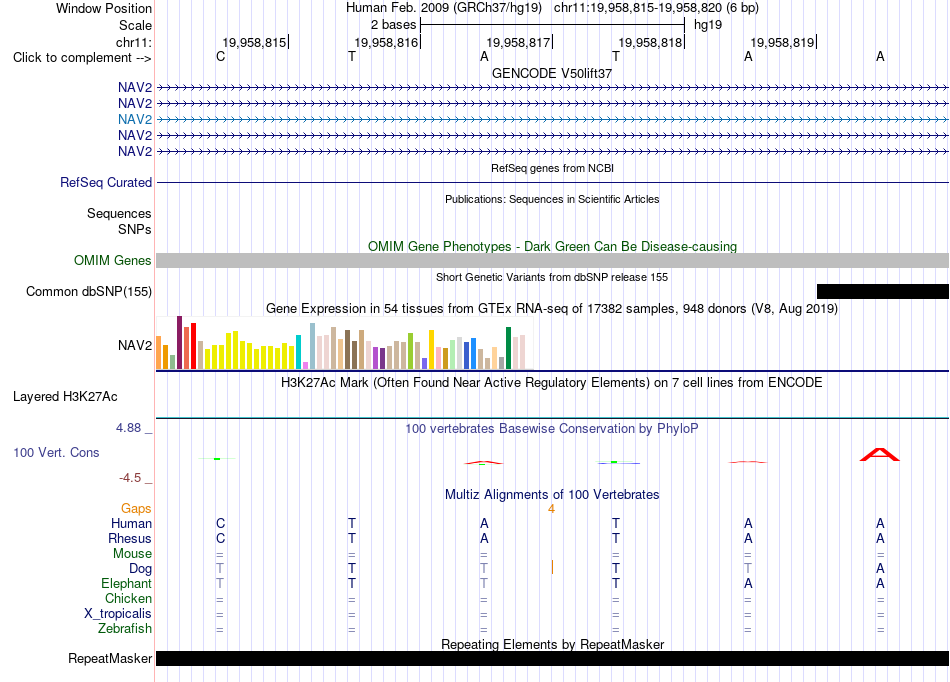Open the GTEx Gene Expression track title
The image size is (950, 682).
click(552, 309)
